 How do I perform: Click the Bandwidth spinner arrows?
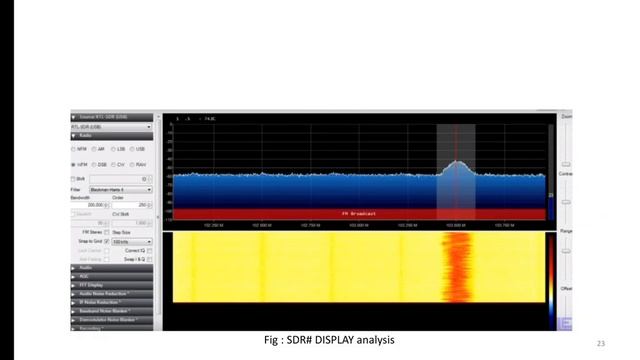107,205
